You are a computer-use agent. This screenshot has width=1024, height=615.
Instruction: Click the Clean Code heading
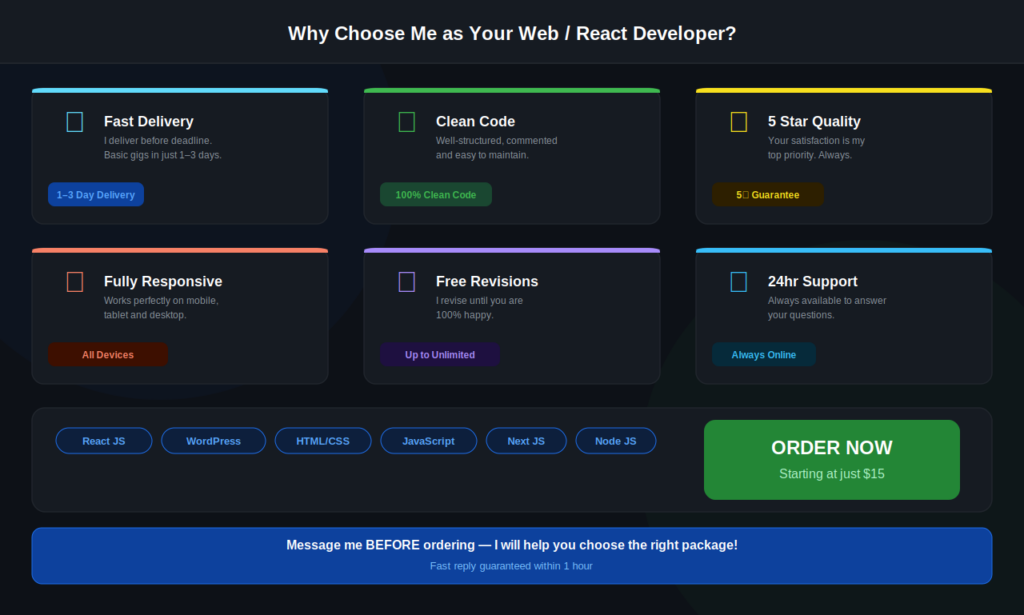[x=475, y=121]
